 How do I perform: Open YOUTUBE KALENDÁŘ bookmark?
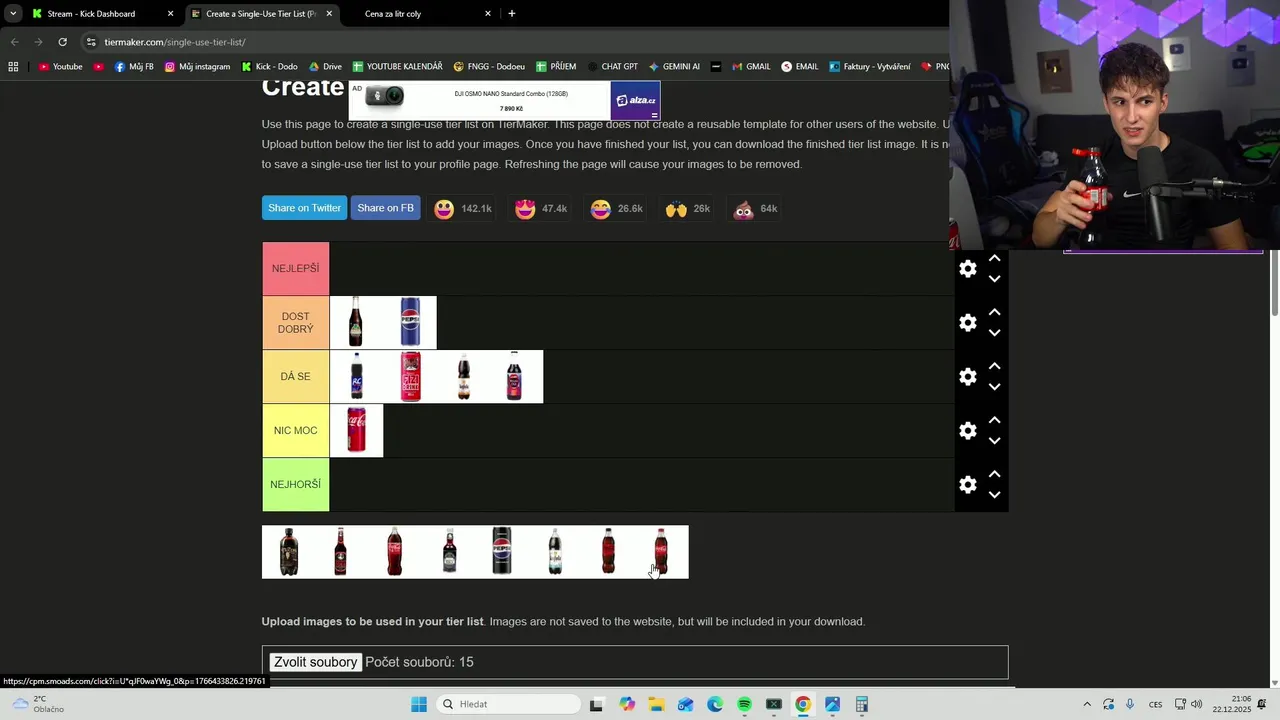[397, 67]
